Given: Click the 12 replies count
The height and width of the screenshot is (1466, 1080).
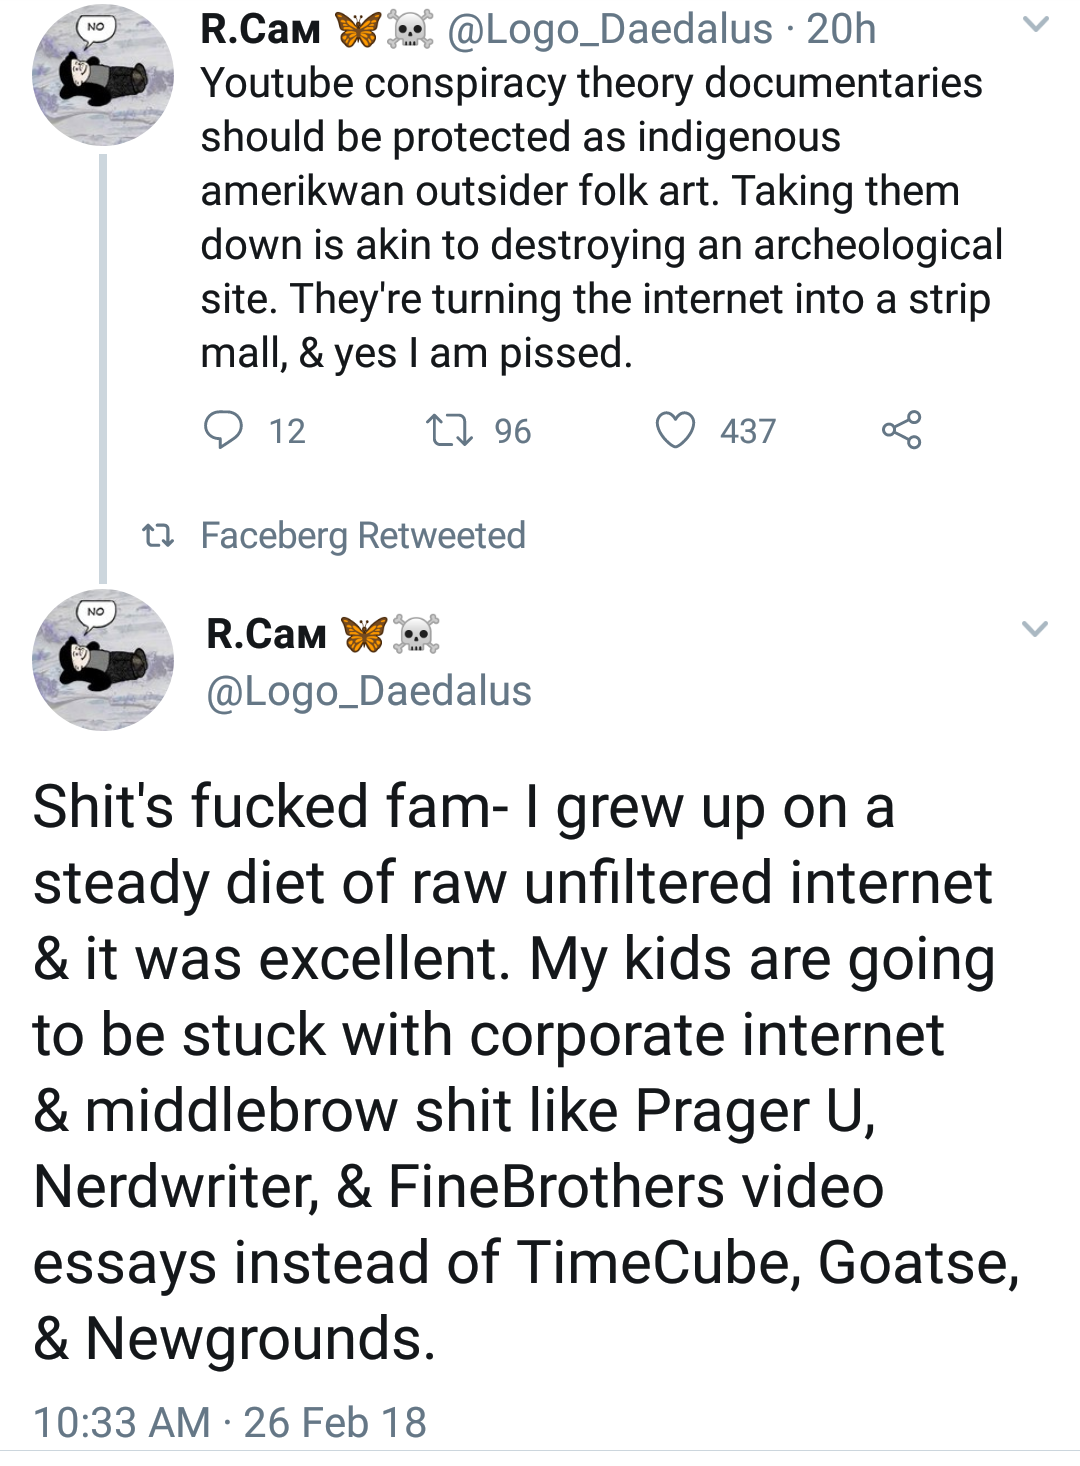Looking at the screenshot, I should click(x=287, y=431).
